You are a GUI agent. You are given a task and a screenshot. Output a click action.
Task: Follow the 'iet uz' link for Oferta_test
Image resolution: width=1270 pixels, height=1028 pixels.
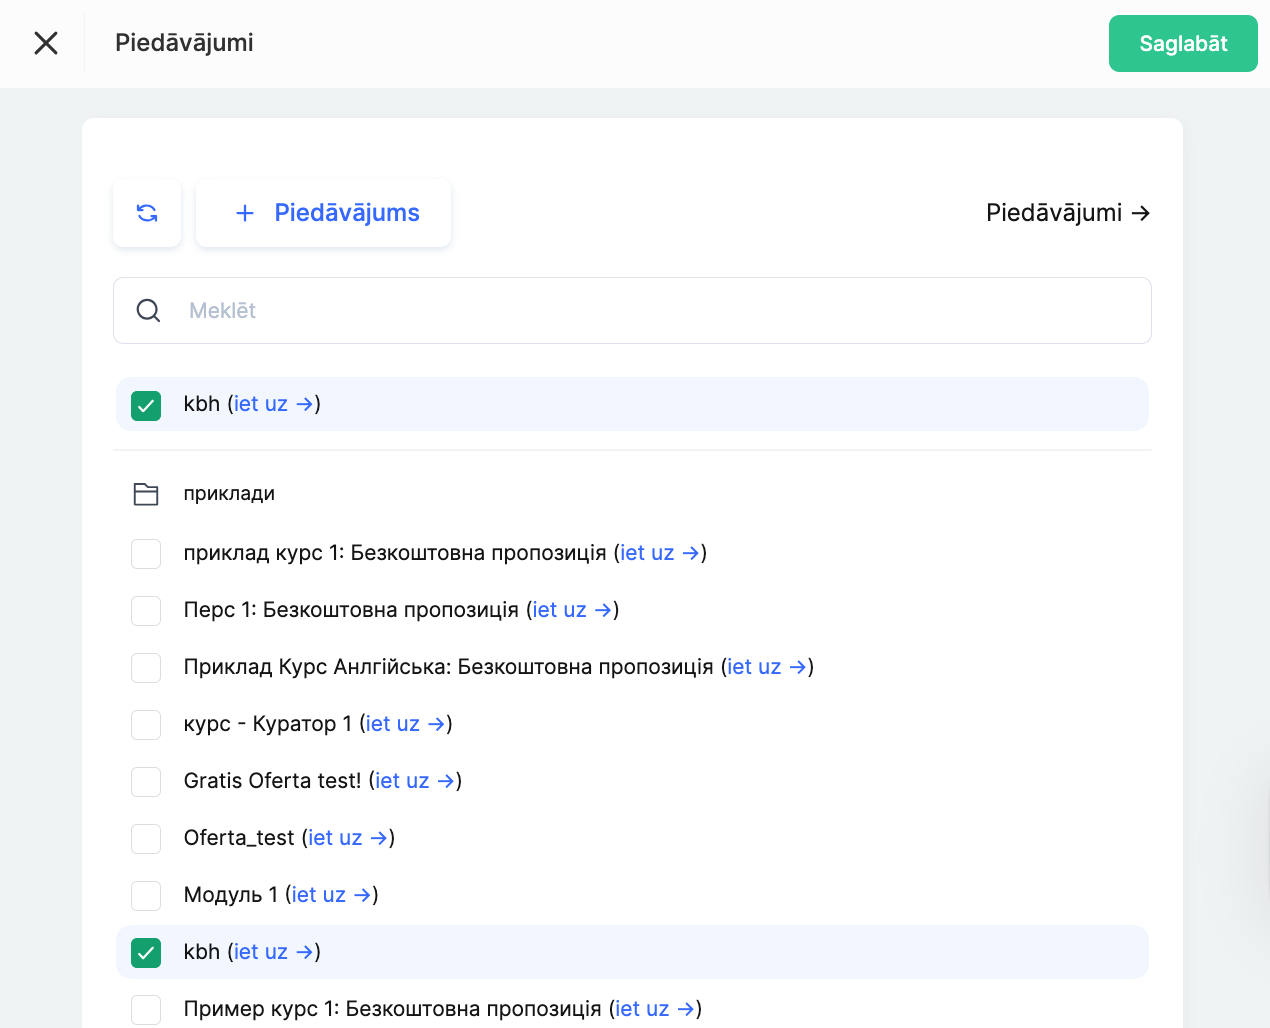tap(347, 838)
